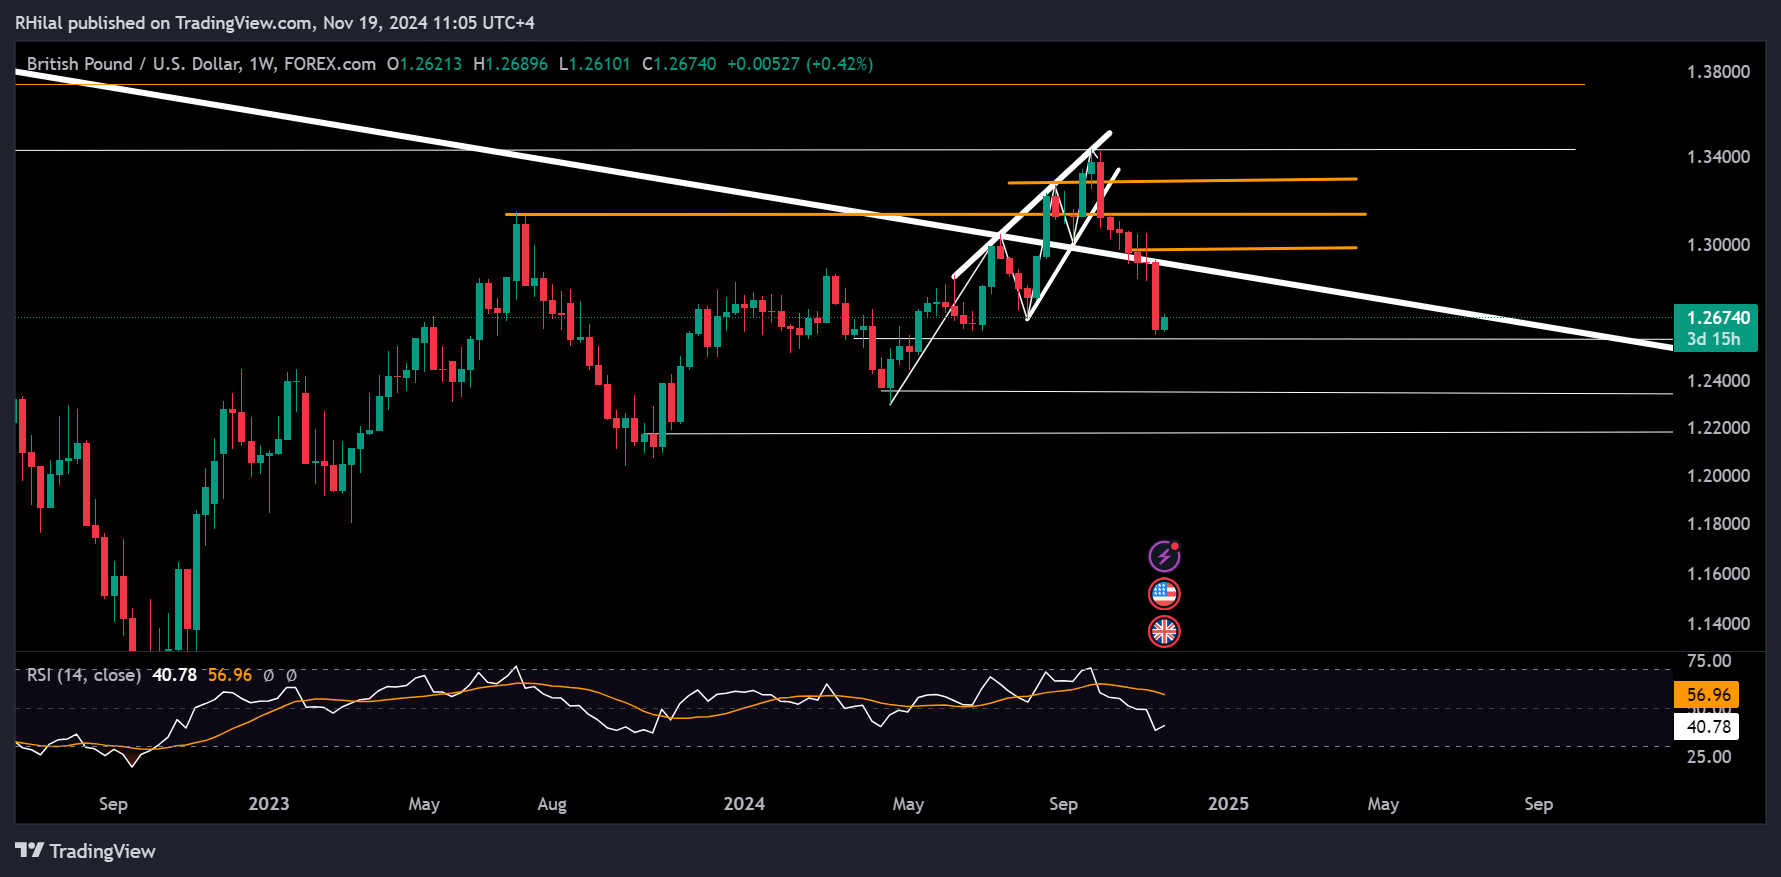This screenshot has height=877, width=1781.
Task: Click the 1.20000 price axis label
Action: coord(1718,476)
